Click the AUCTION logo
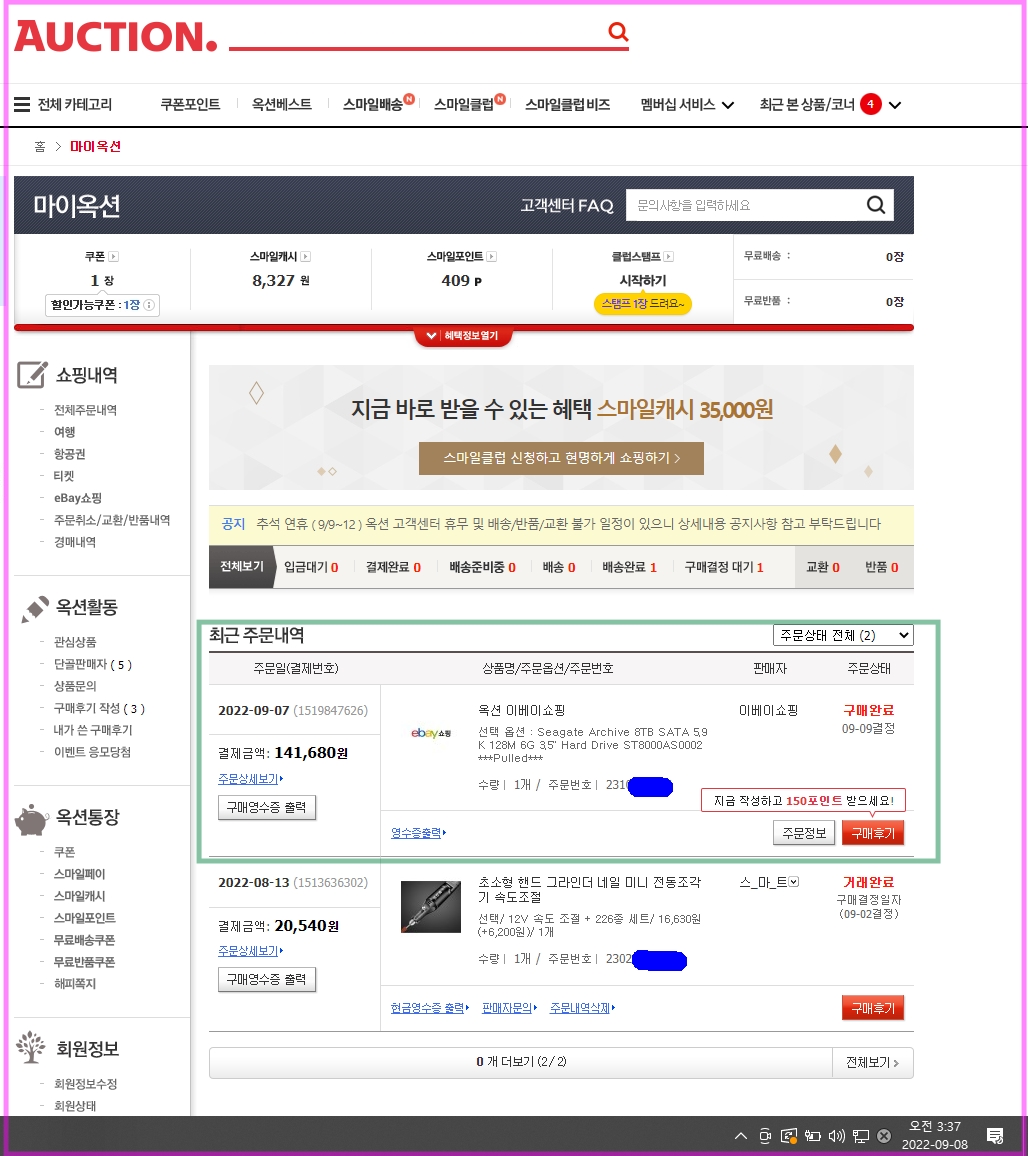1028x1156 pixels. click(x=116, y=36)
